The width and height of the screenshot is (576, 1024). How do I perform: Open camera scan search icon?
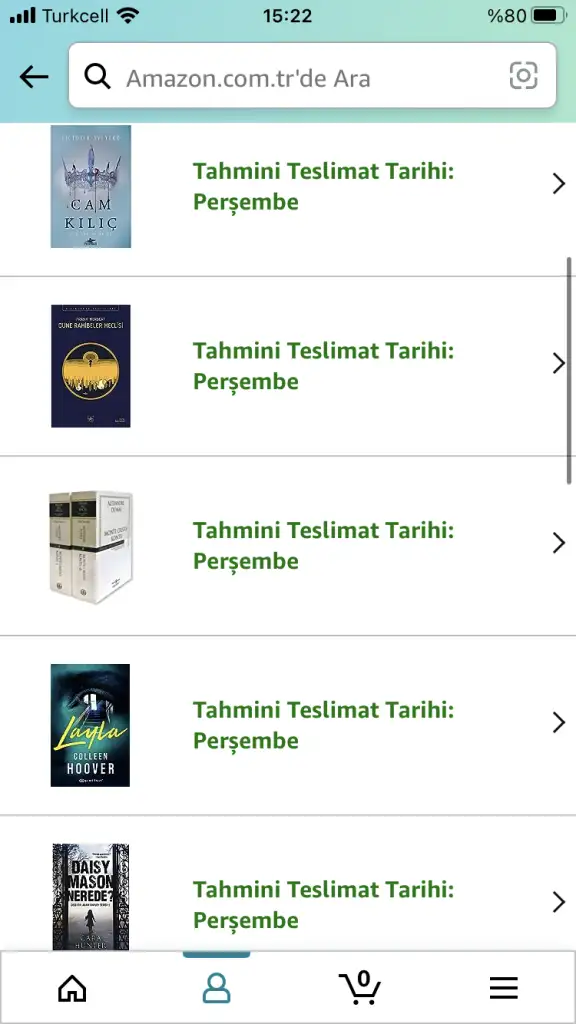click(523, 76)
